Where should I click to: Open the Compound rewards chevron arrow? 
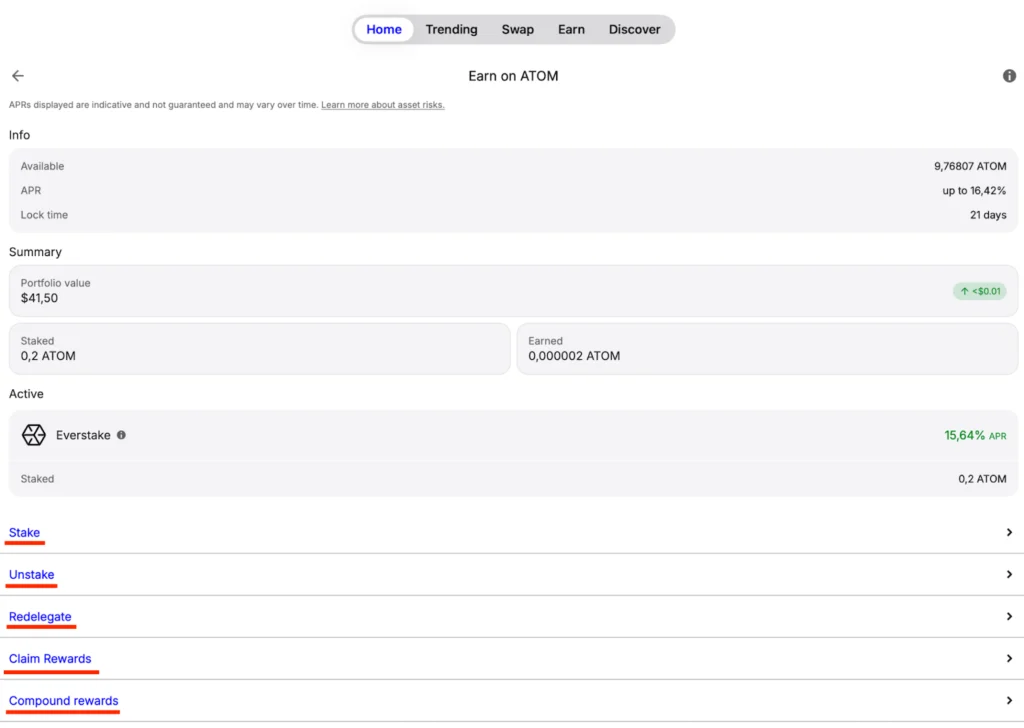[1009, 700]
